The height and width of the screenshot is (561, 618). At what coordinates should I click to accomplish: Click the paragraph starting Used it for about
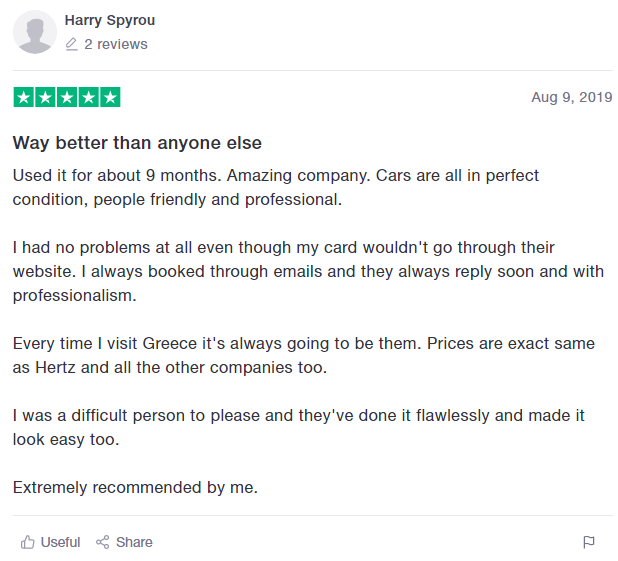click(275, 187)
